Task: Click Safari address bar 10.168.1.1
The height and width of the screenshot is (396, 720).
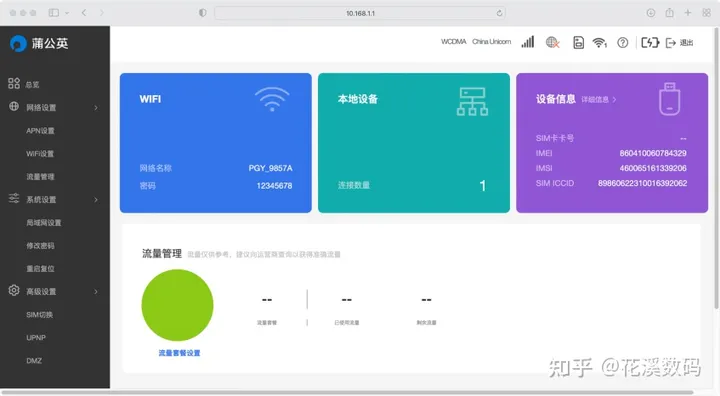Action: (360, 13)
